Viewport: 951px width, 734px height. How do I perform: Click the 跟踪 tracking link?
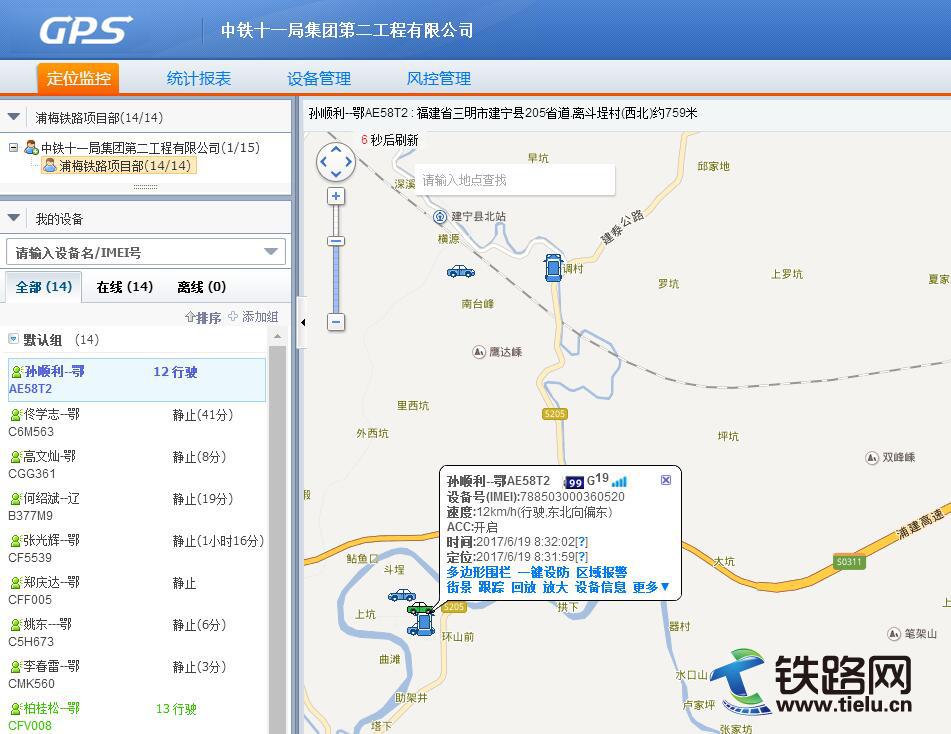pos(491,587)
